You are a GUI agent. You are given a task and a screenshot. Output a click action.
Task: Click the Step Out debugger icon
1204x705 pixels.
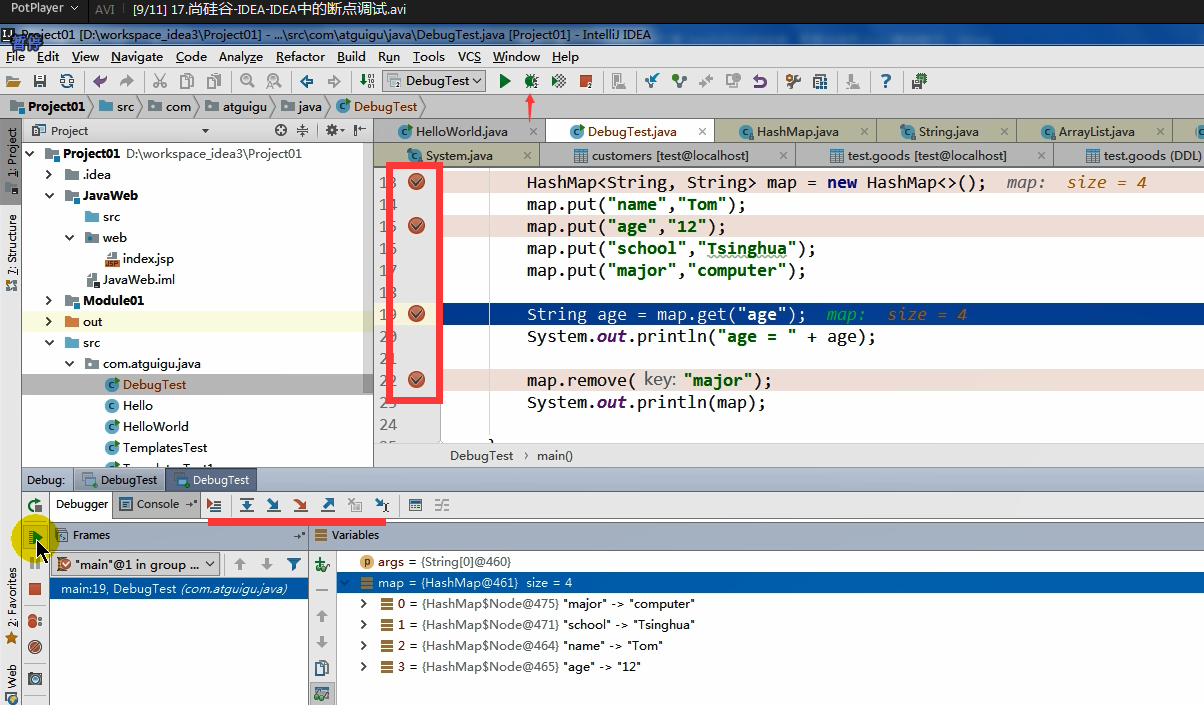point(327,505)
